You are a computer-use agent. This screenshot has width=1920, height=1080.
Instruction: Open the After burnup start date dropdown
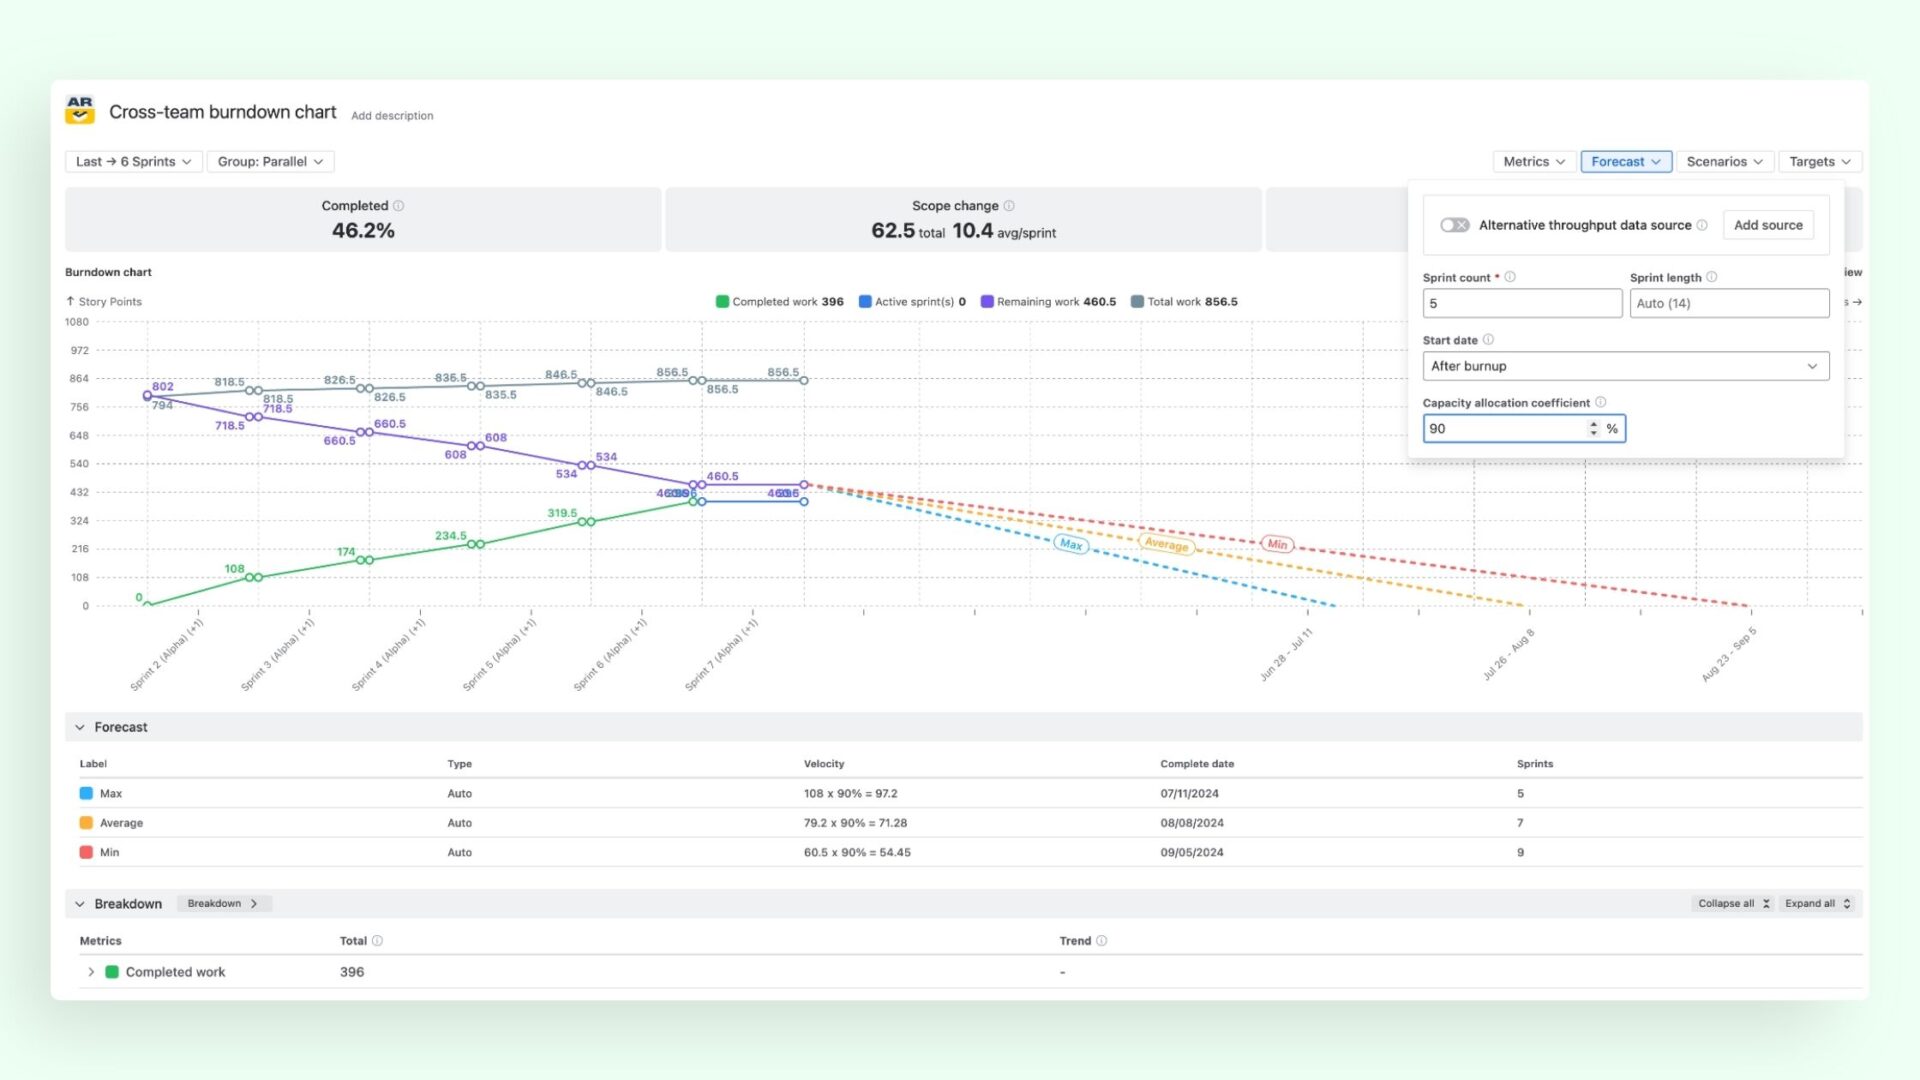pos(1626,366)
